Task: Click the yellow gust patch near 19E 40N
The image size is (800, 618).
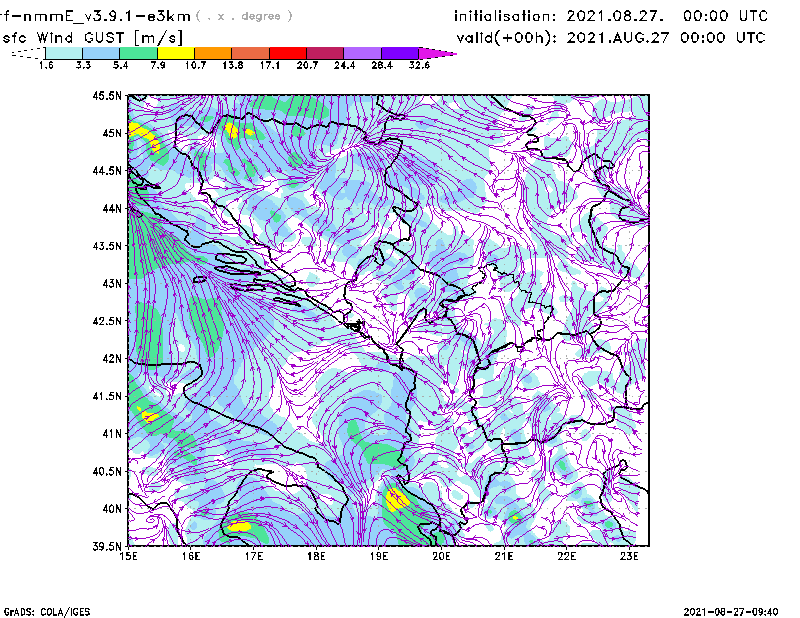Action: point(395,500)
